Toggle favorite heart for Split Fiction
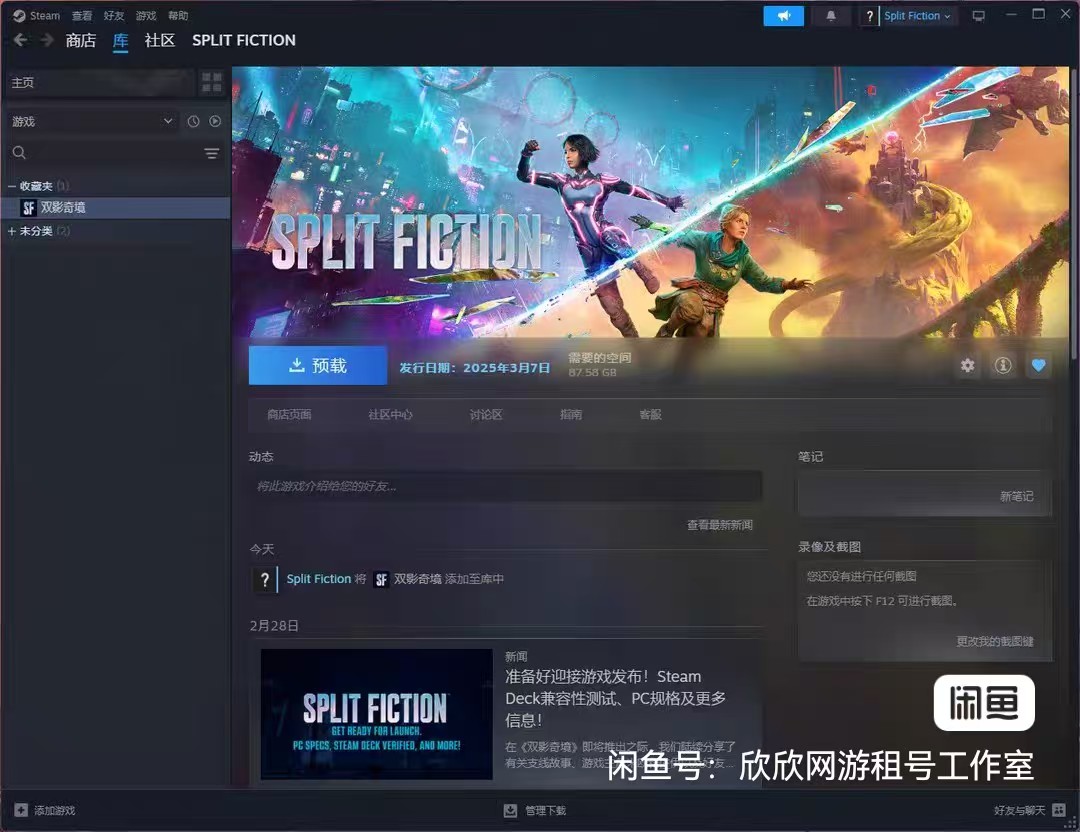The height and width of the screenshot is (832, 1080). coord(1038,366)
